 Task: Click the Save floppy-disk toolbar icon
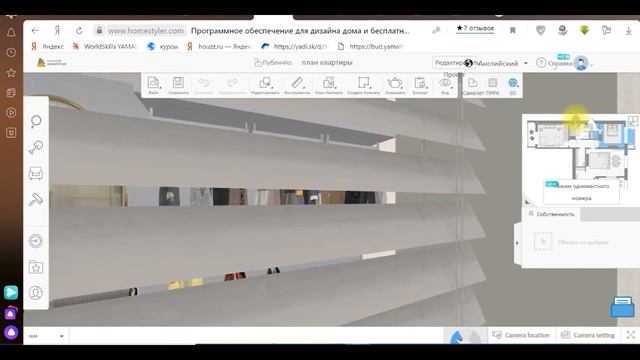[x=178, y=85]
